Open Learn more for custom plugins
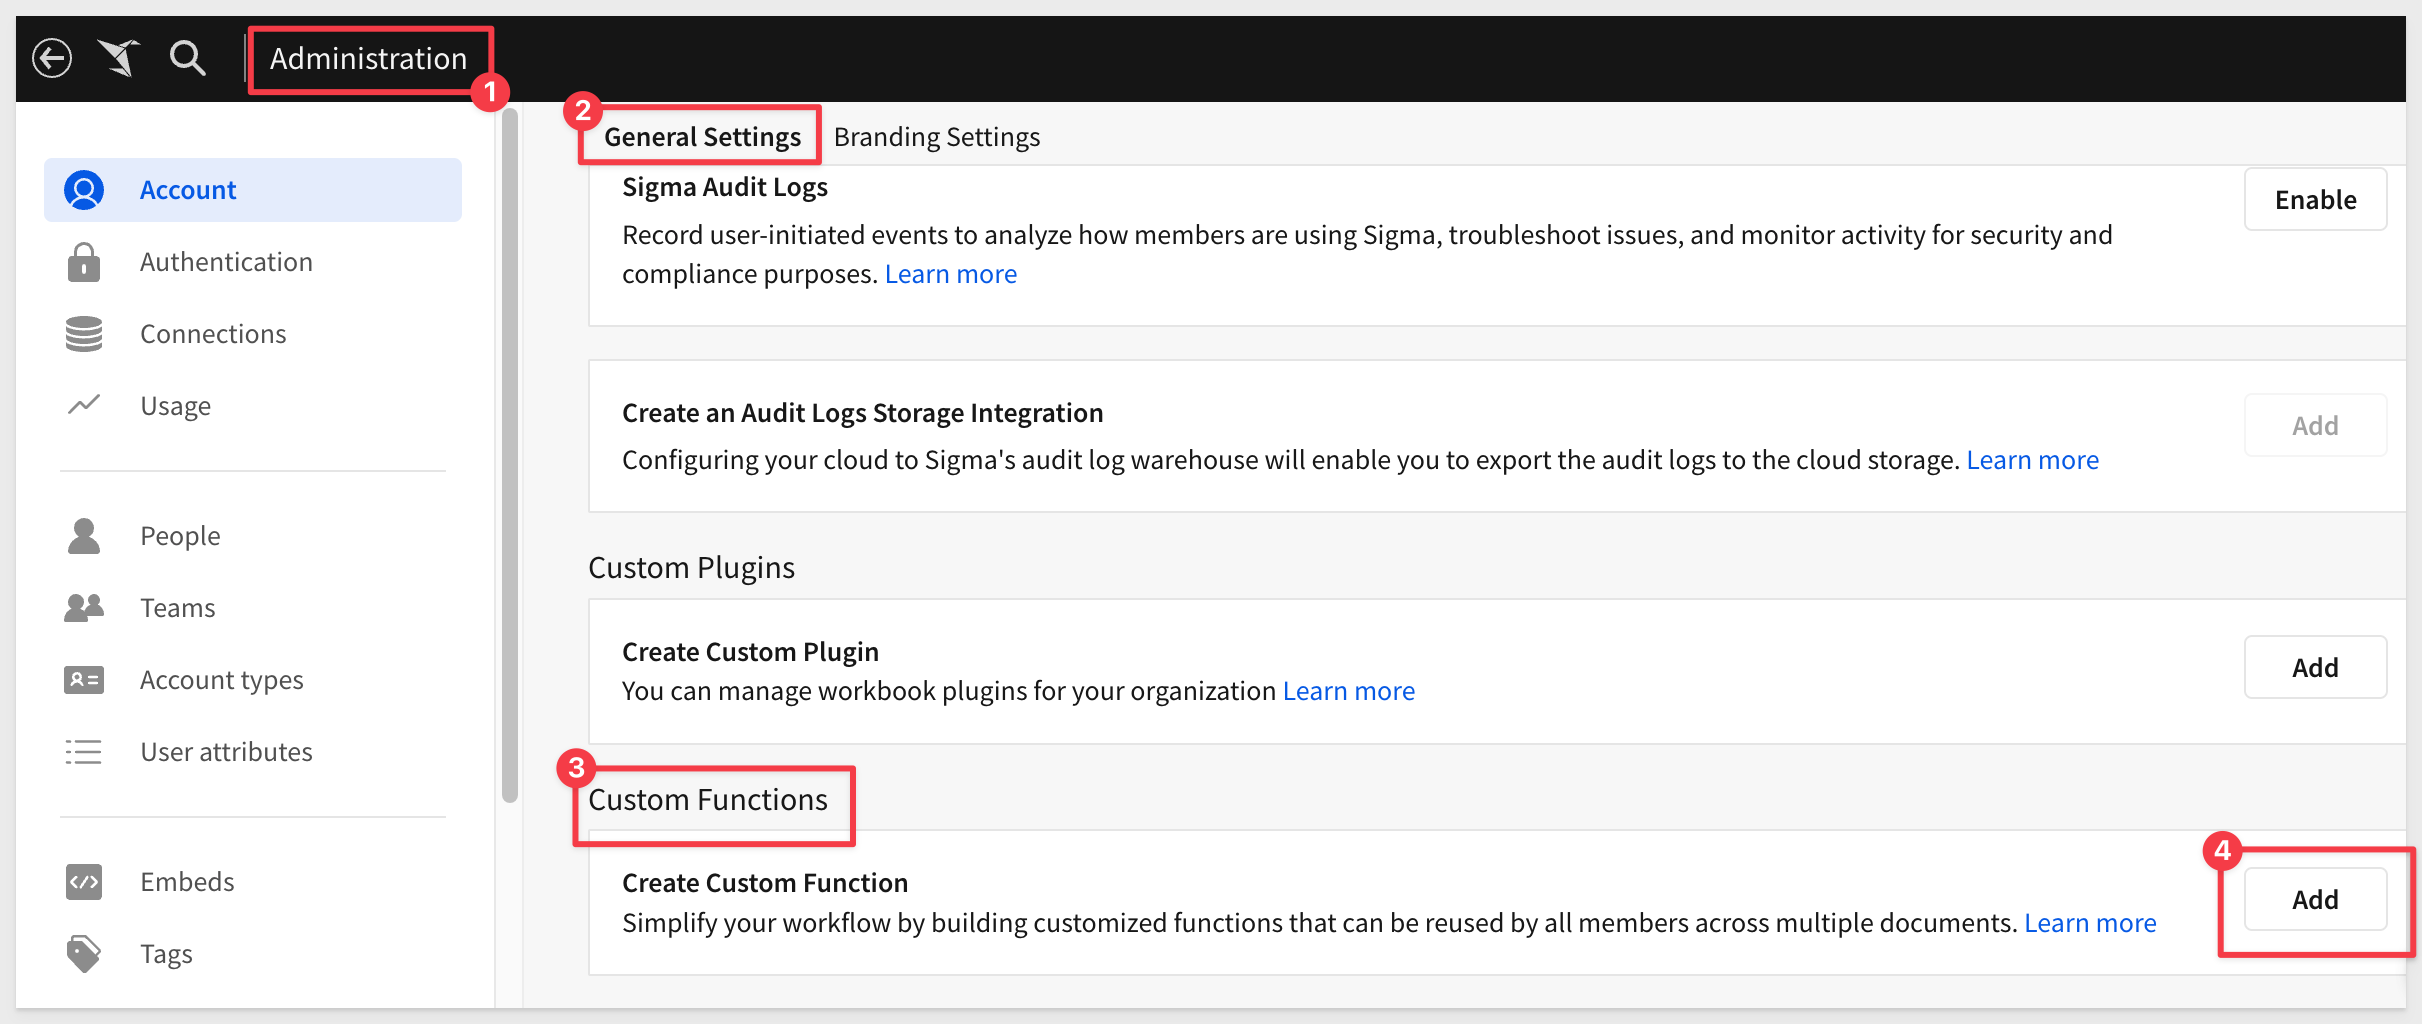 point(1348,691)
